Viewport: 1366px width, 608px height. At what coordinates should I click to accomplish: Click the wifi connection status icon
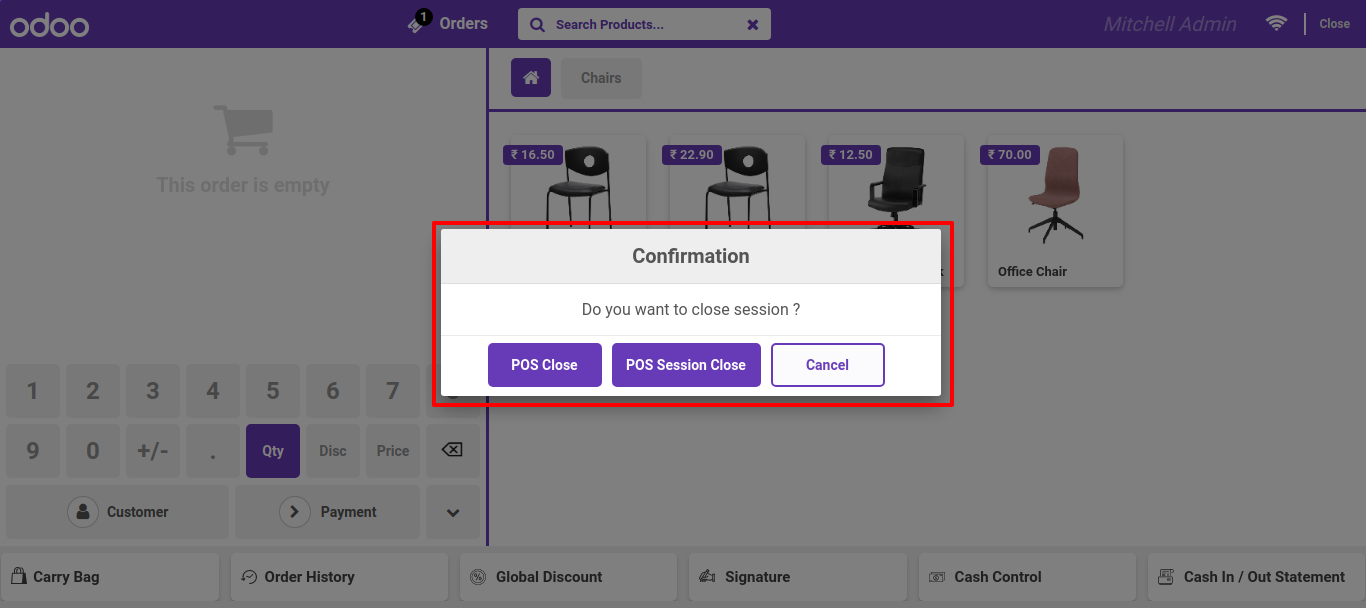coord(1276,23)
